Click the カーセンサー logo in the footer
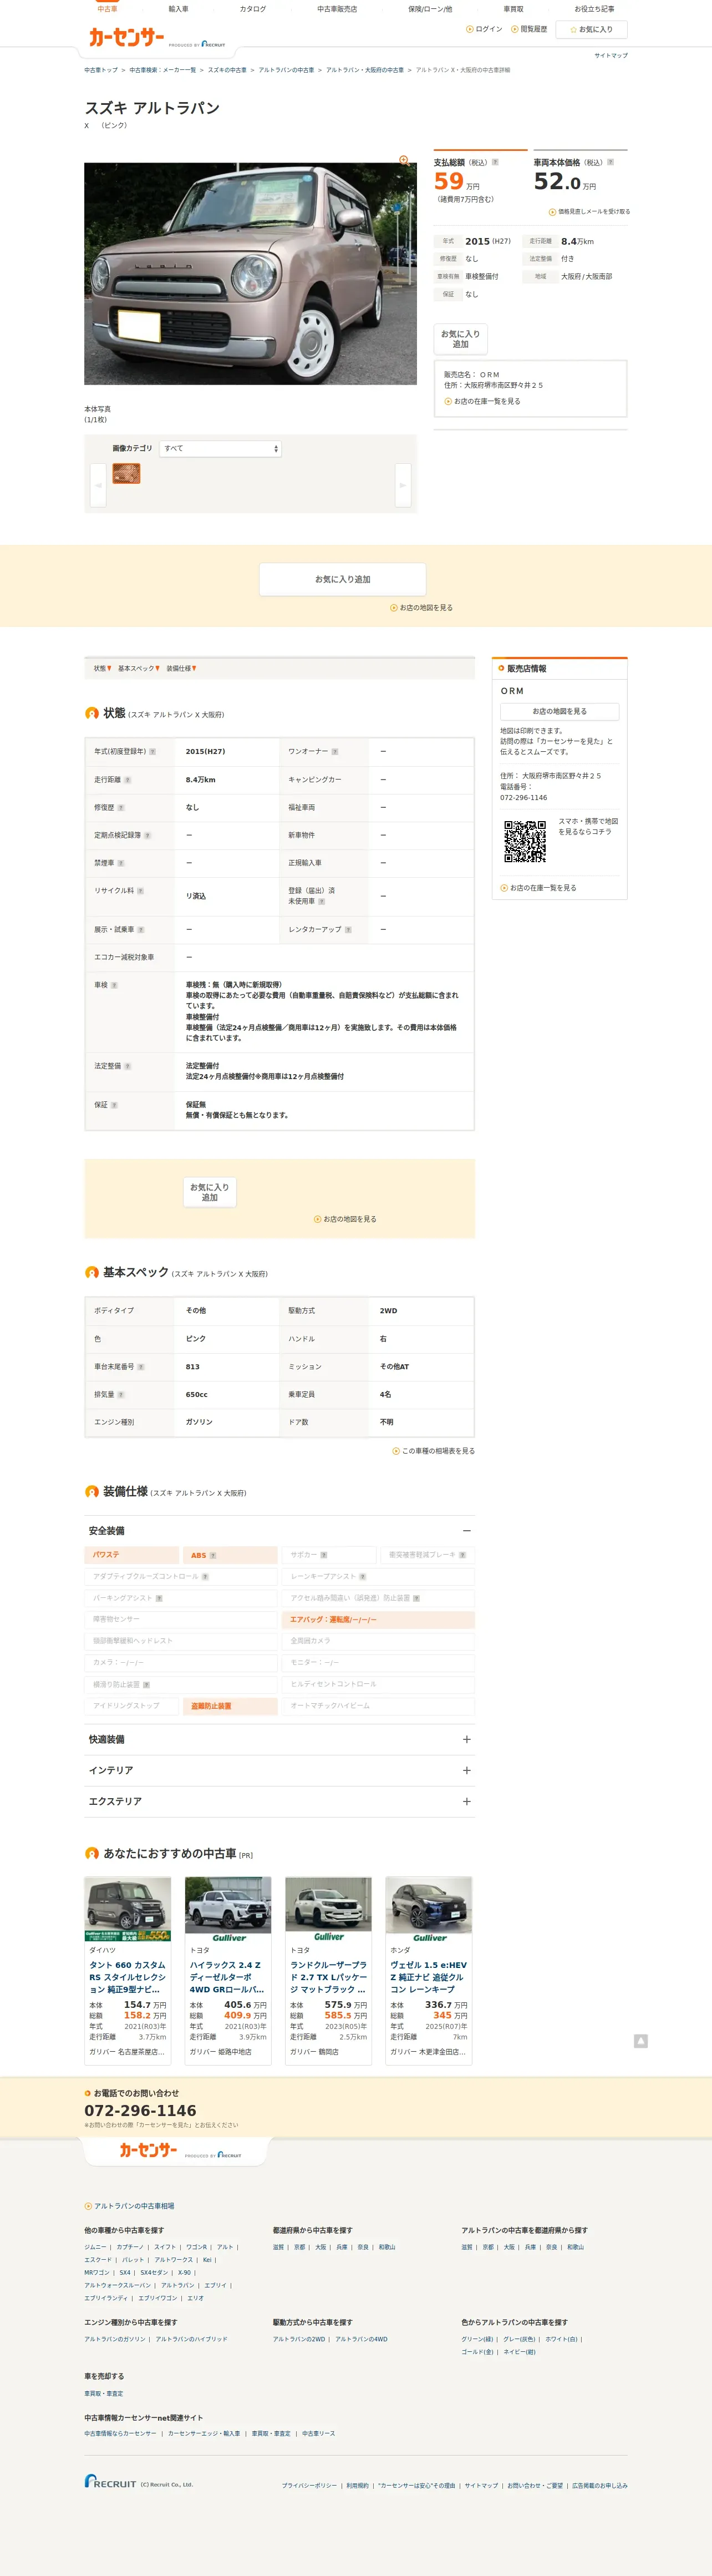This screenshot has height=2576, width=712. click(x=148, y=2150)
